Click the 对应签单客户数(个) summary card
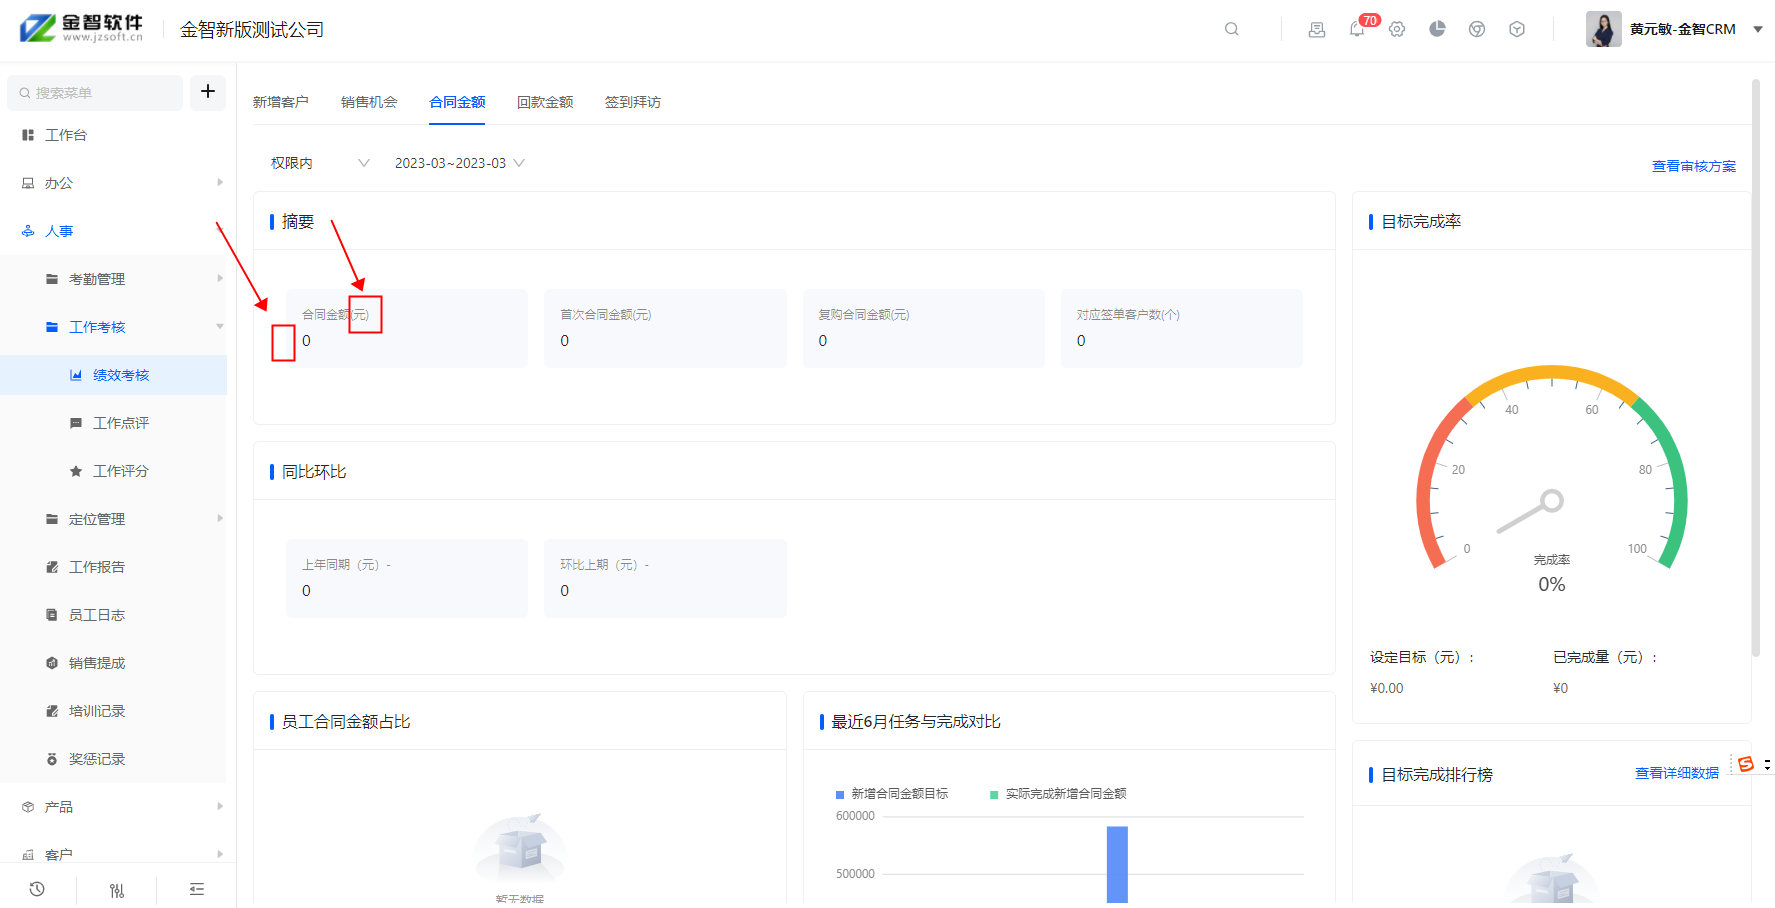The height and width of the screenshot is (908, 1775). click(x=1182, y=328)
